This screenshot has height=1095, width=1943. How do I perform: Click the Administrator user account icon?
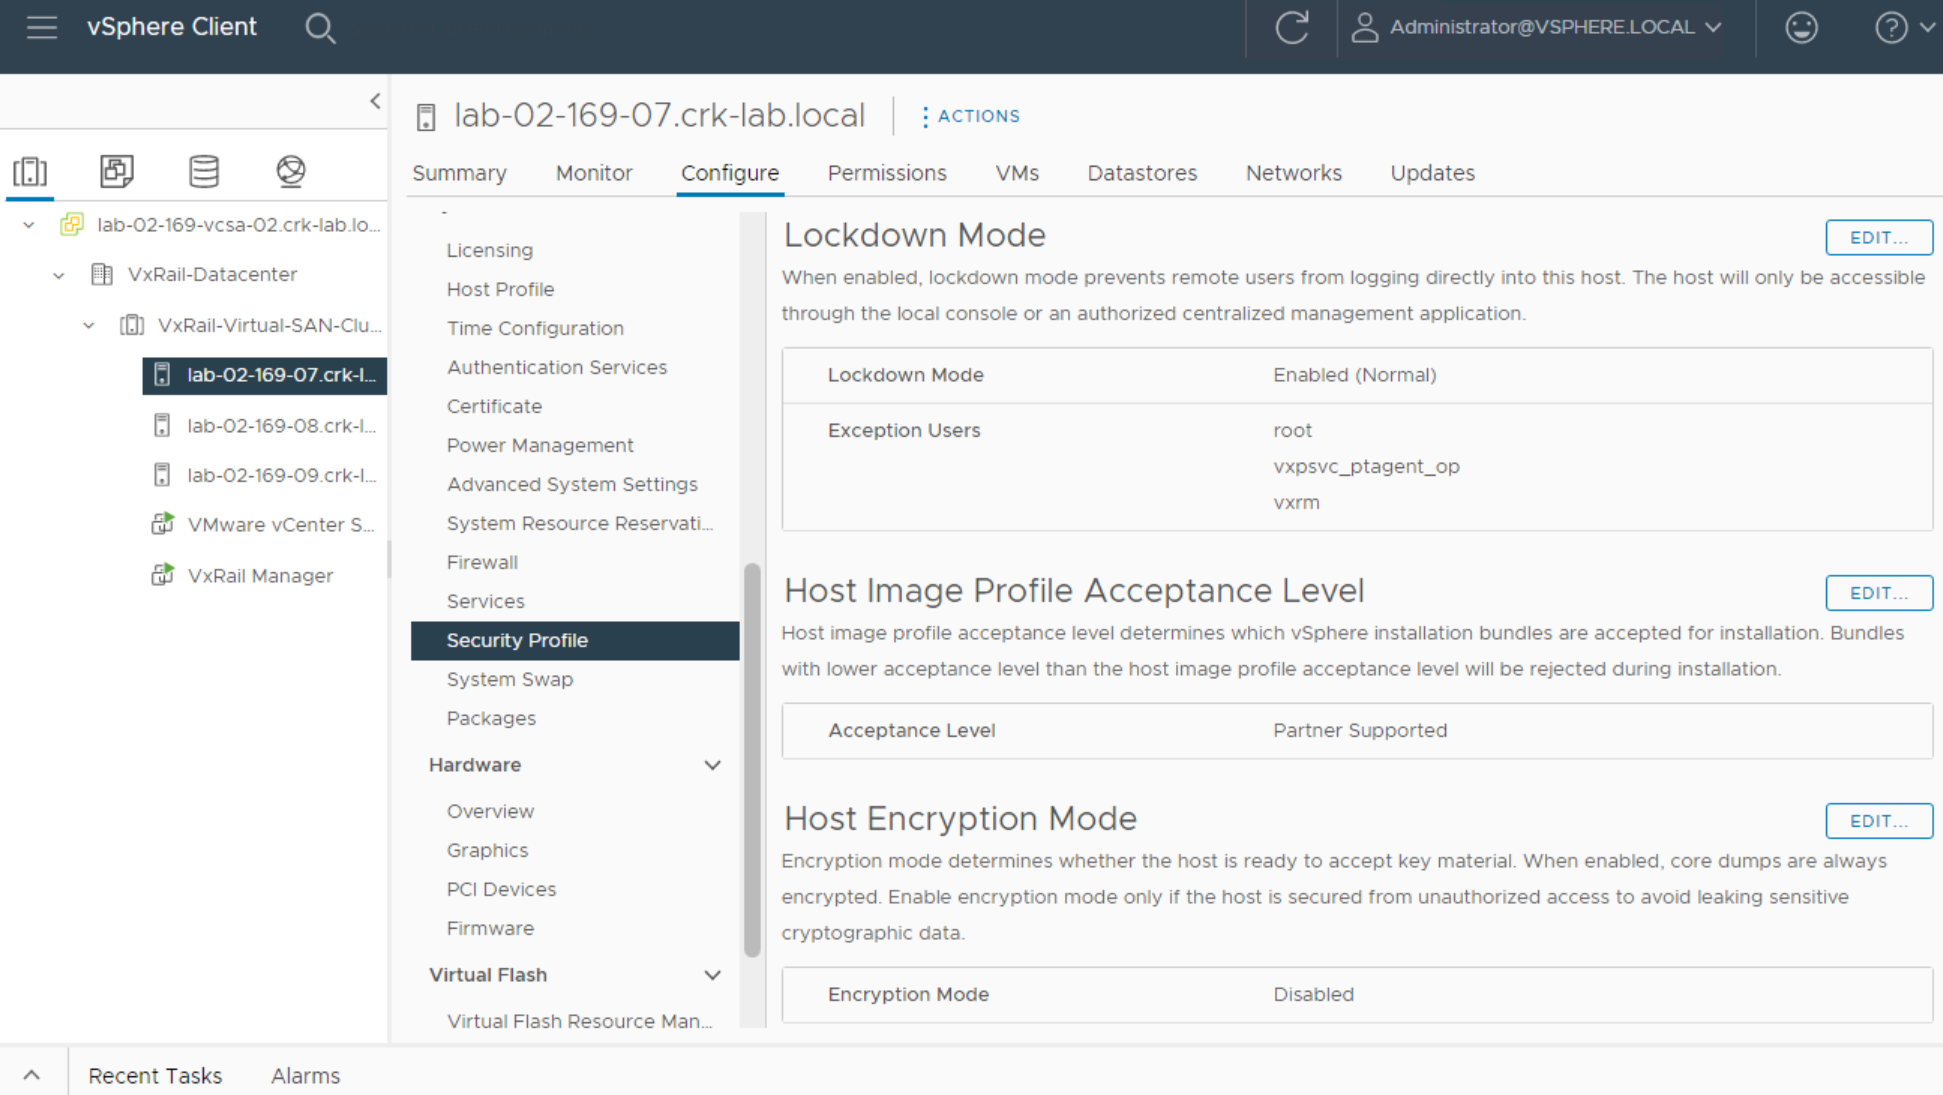click(x=1363, y=27)
